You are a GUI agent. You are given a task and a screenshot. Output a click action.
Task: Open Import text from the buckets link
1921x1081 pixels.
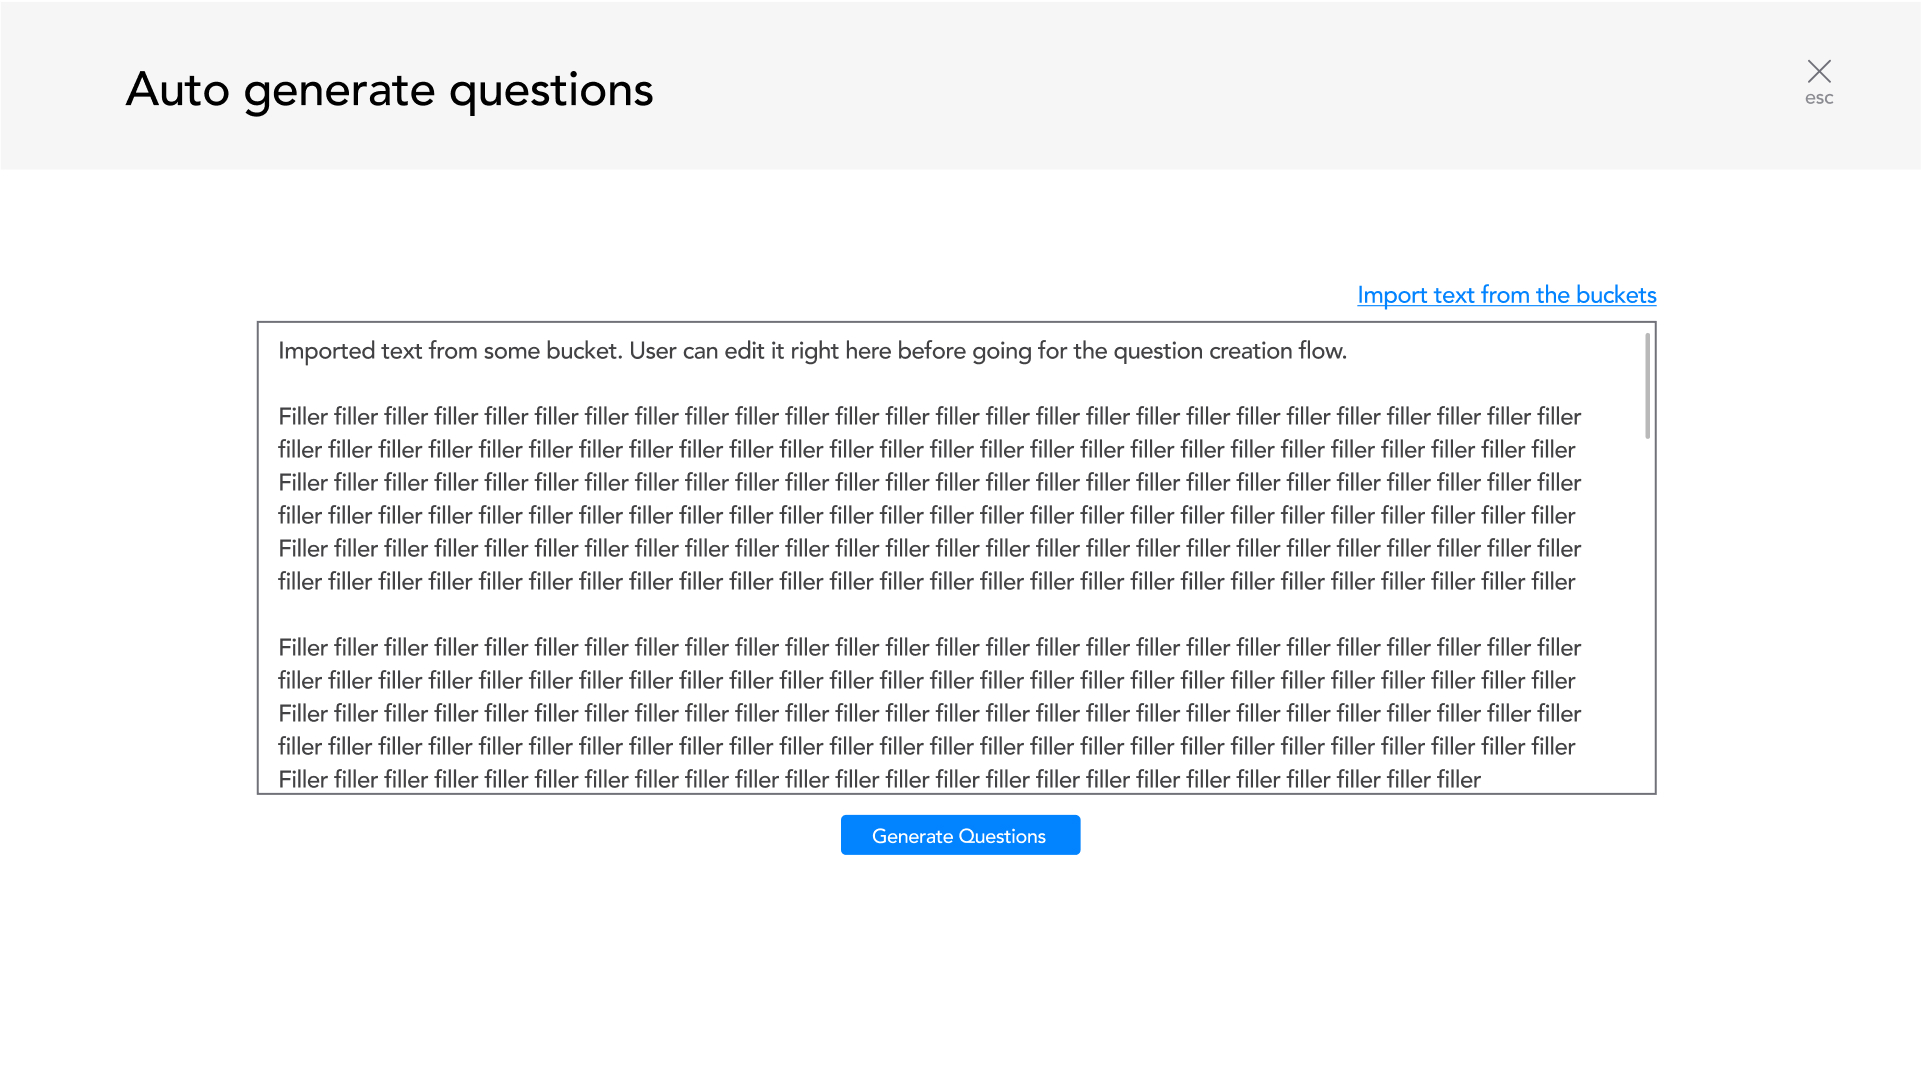(x=1506, y=295)
